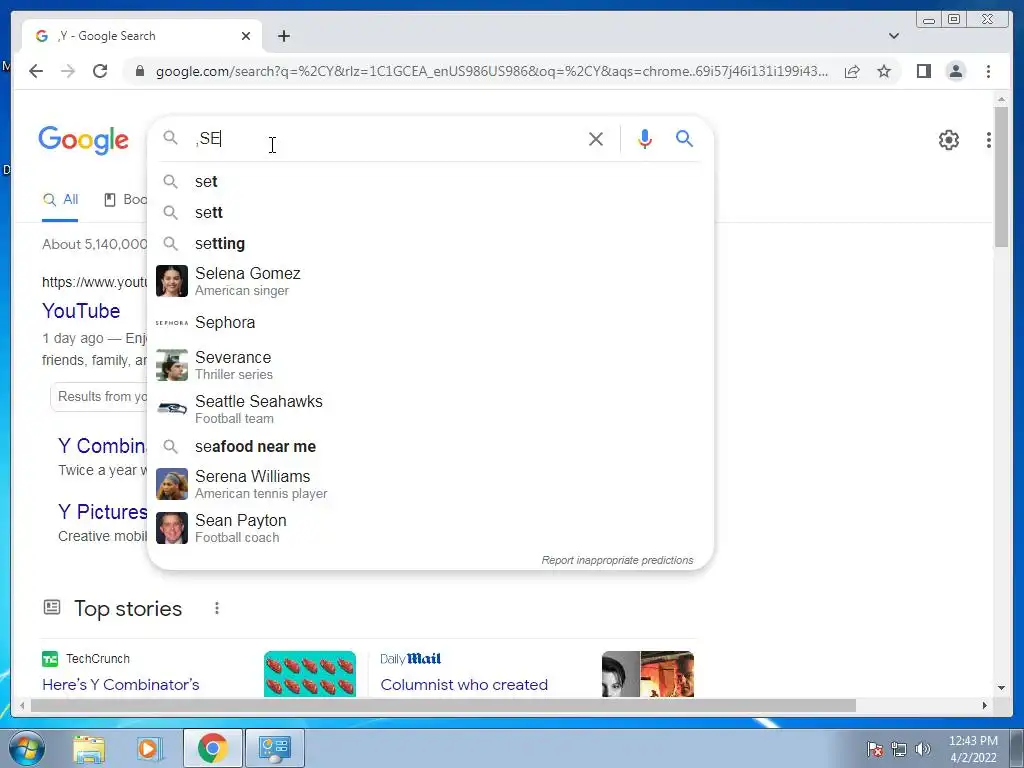Reload the current page
This screenshot has width=1024, height=768.
100,71
